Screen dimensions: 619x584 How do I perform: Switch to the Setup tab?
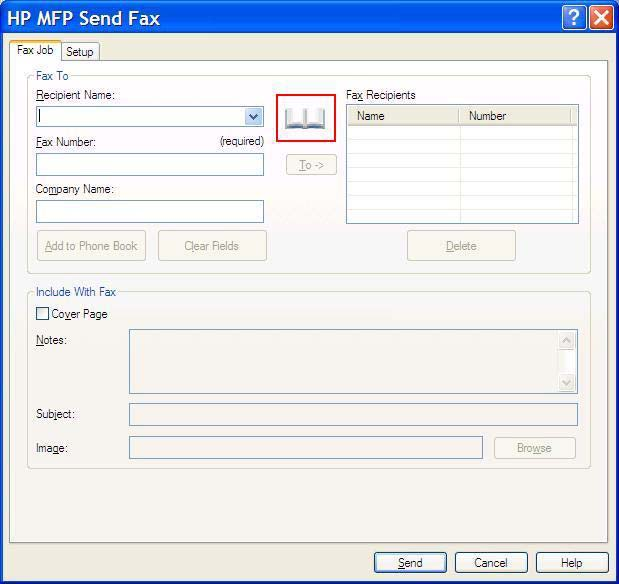pyautogui.click(x=80, y=52)
